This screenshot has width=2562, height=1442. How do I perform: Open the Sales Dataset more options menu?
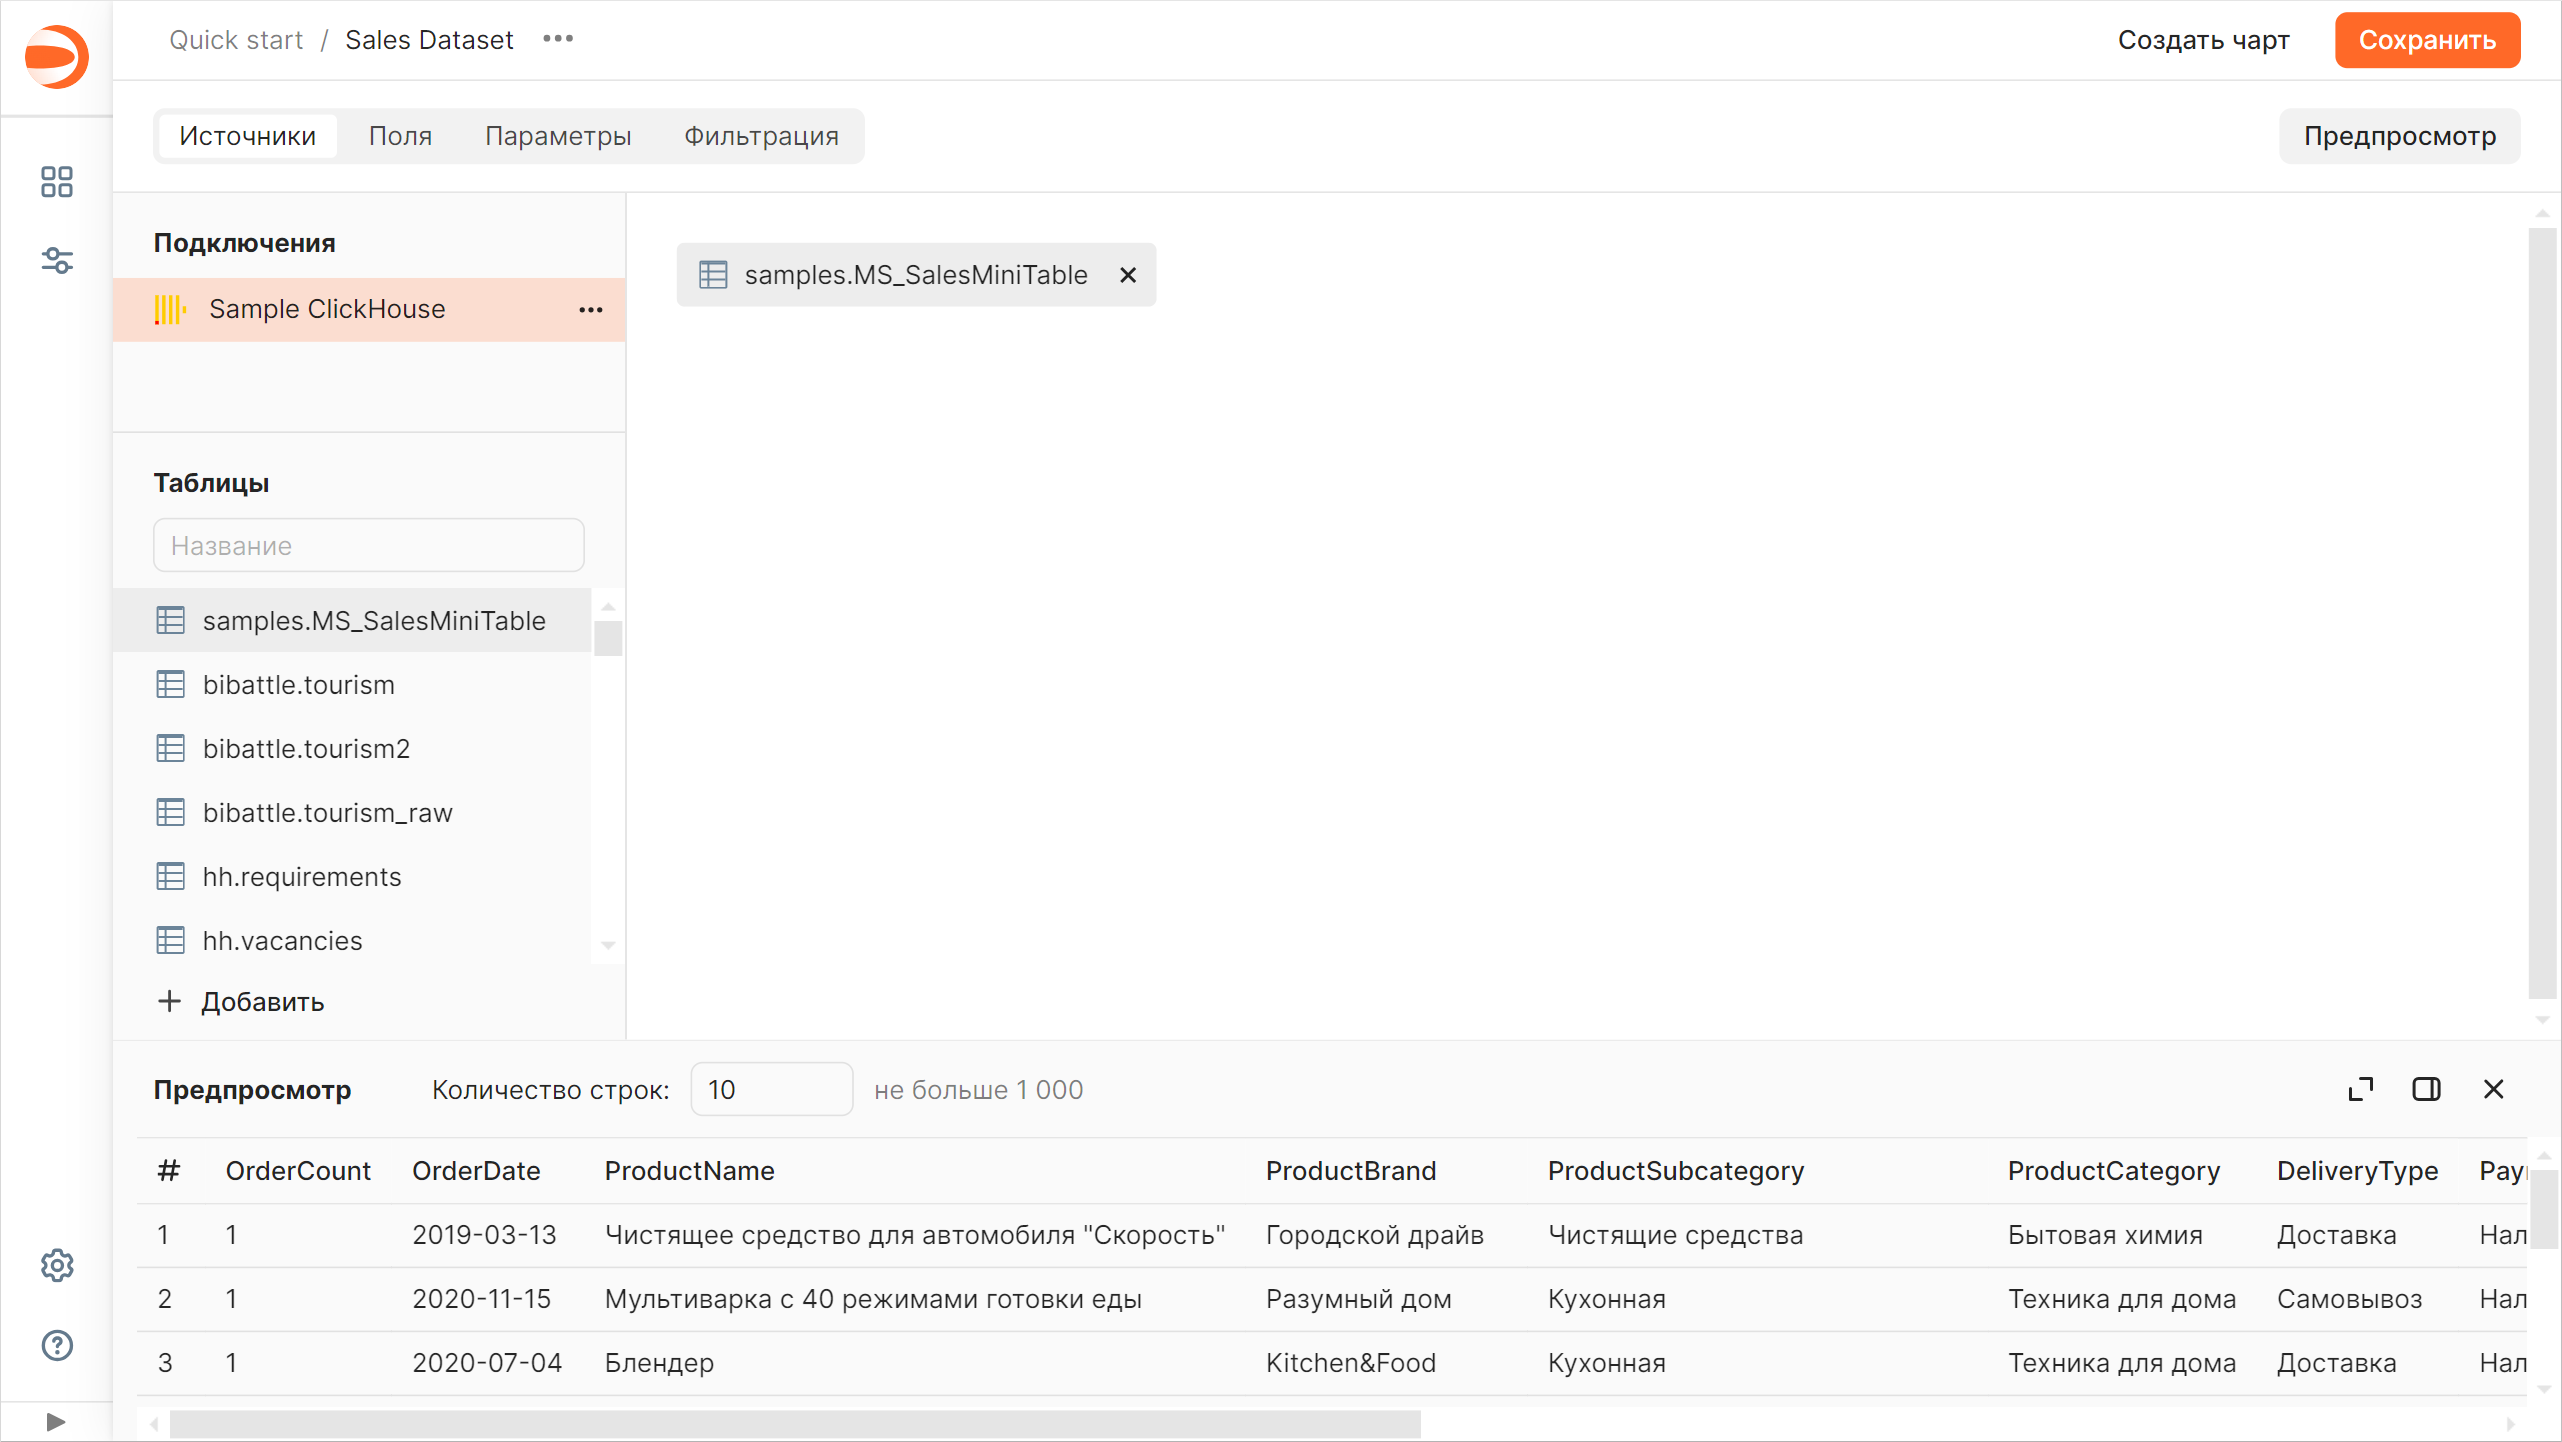pyautogui.click(x=558, y=39)
